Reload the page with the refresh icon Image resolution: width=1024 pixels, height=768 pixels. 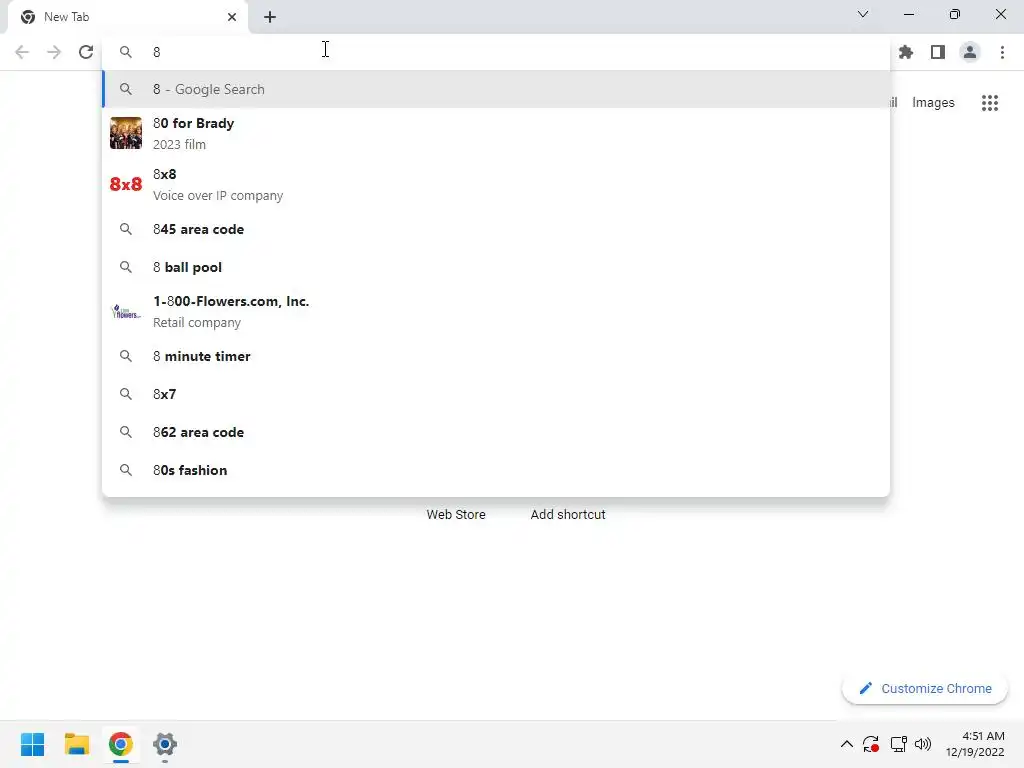click(86, 52)
